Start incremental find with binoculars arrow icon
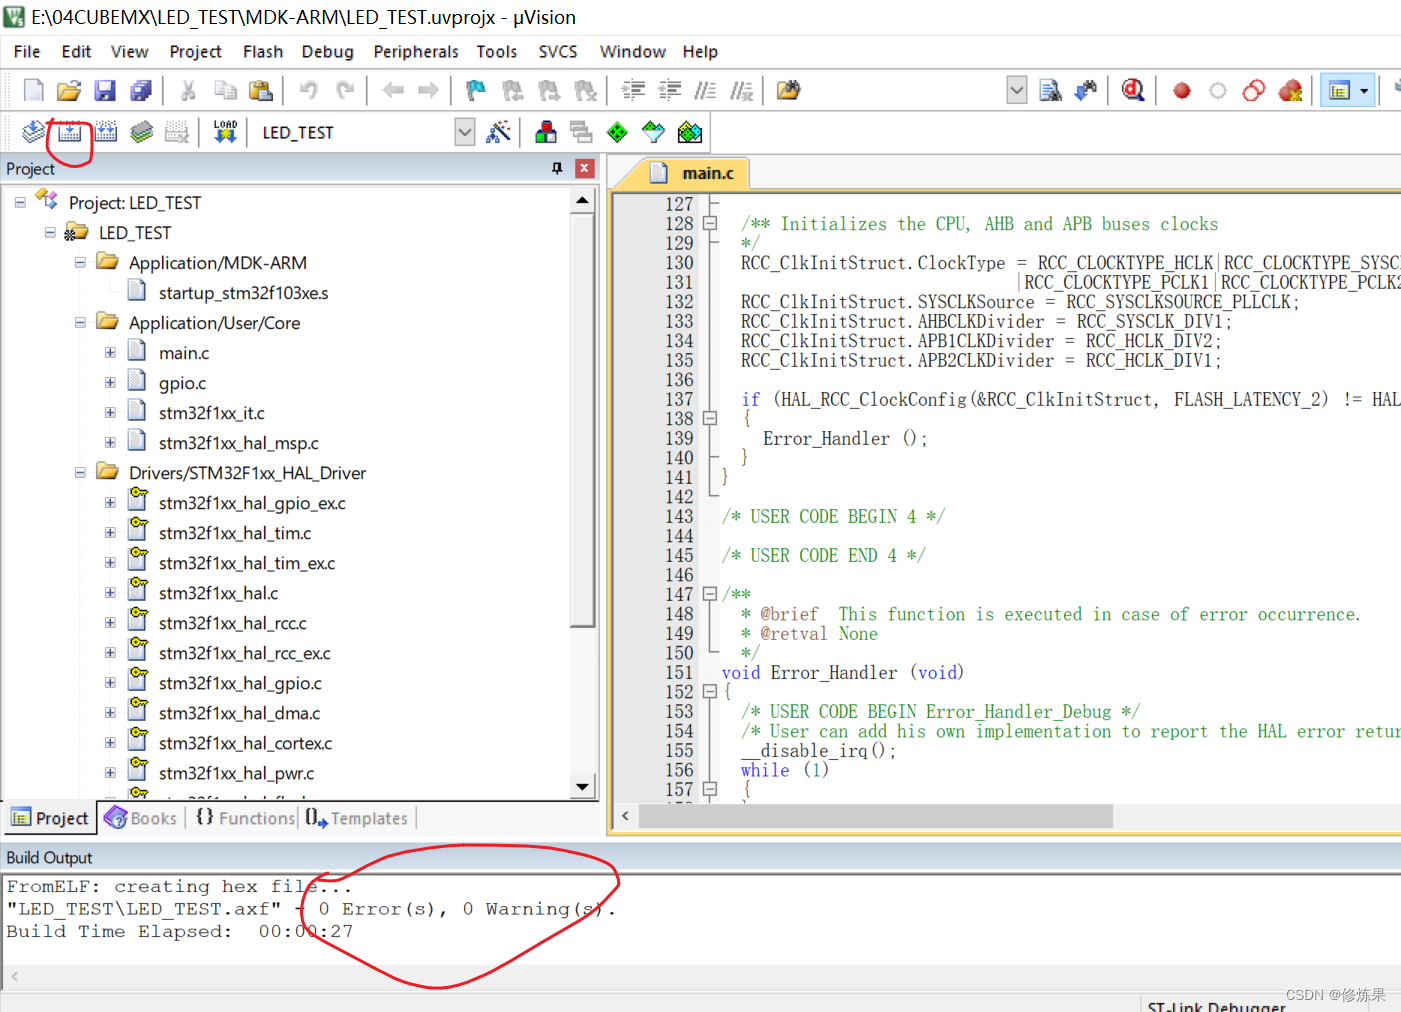The width and height of the screenshot is (1401, 1012). (1086, 91)
